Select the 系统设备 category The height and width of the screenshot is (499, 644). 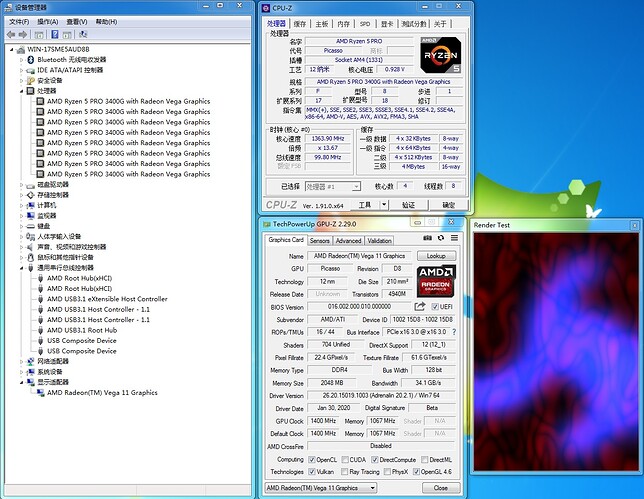[50, 372]
